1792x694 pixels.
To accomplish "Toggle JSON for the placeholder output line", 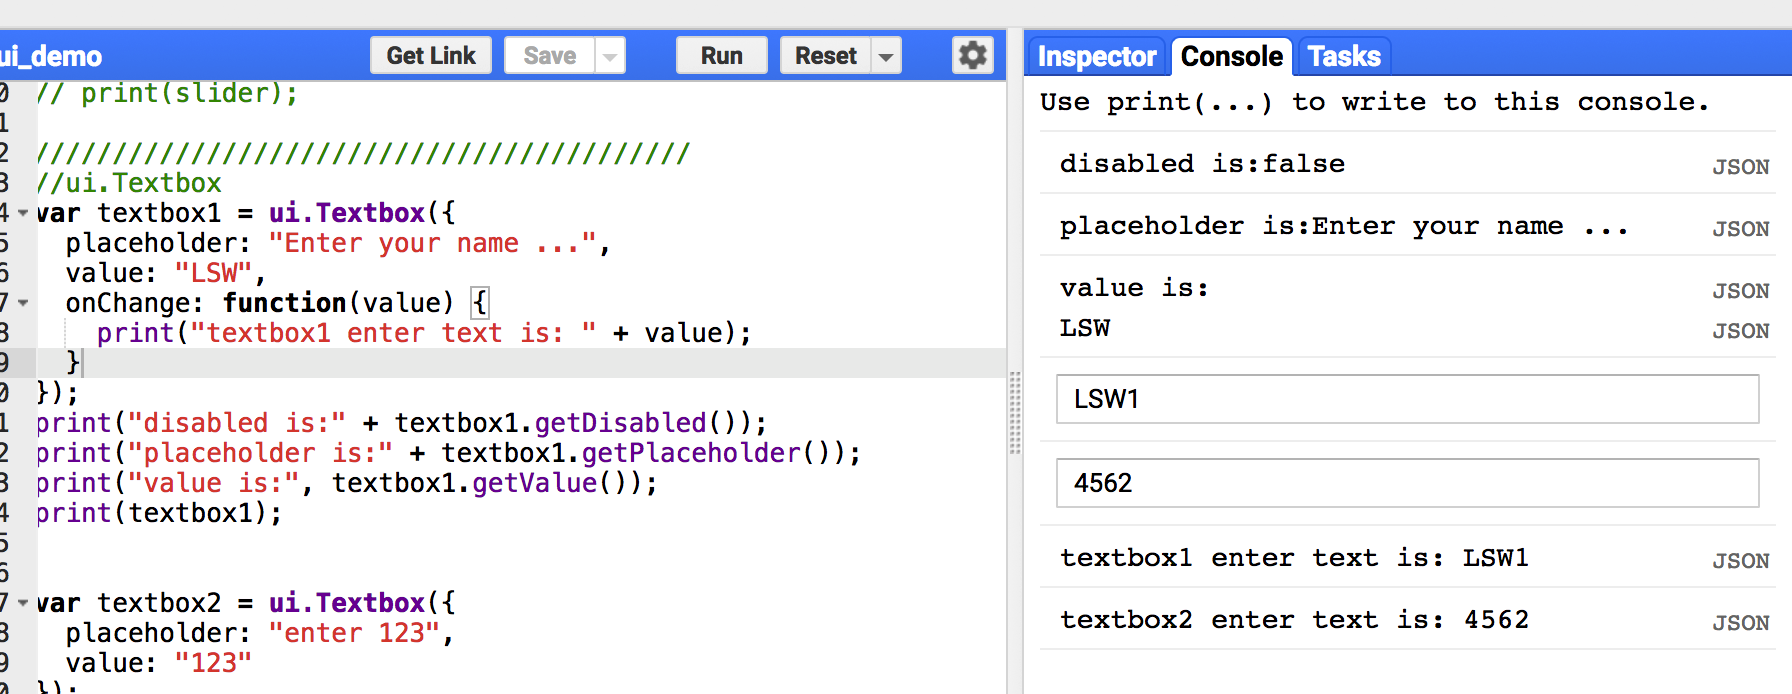I will (x=1740, y=229).
